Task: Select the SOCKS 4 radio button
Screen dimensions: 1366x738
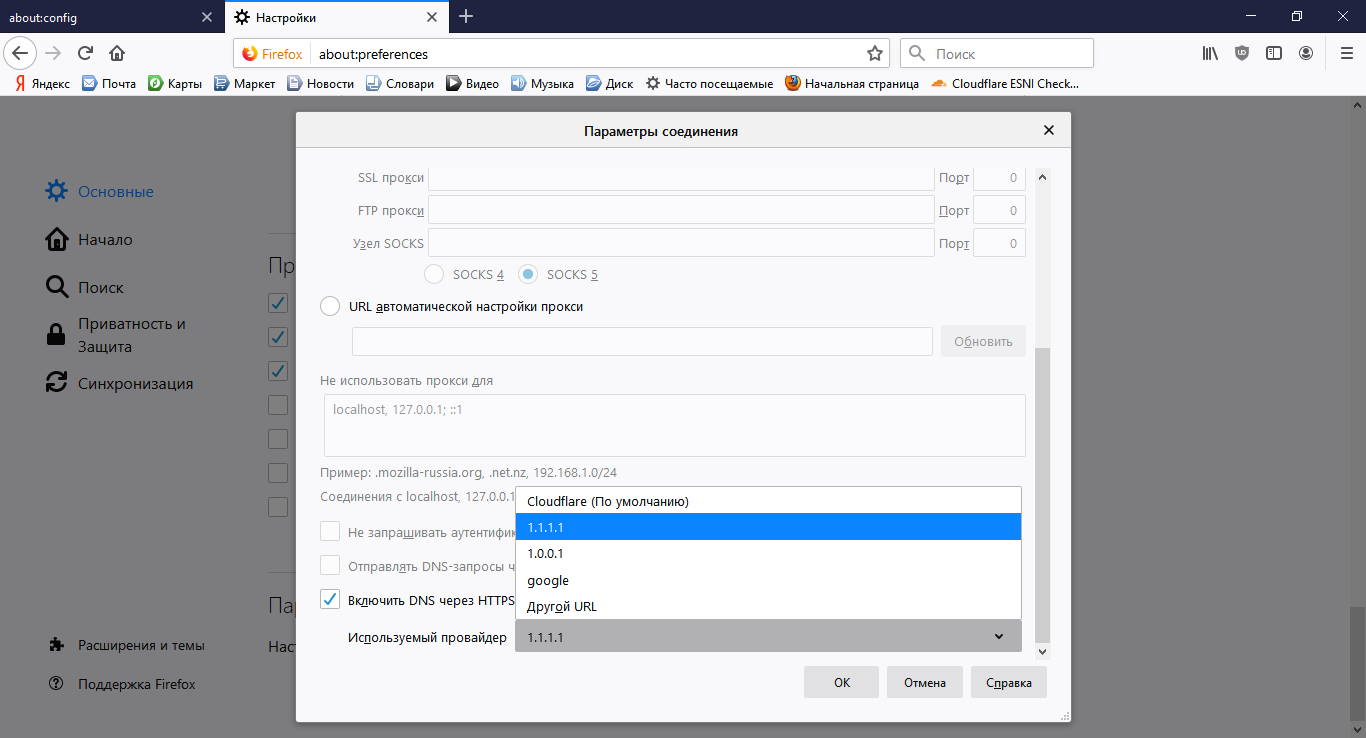Action: 435,274
